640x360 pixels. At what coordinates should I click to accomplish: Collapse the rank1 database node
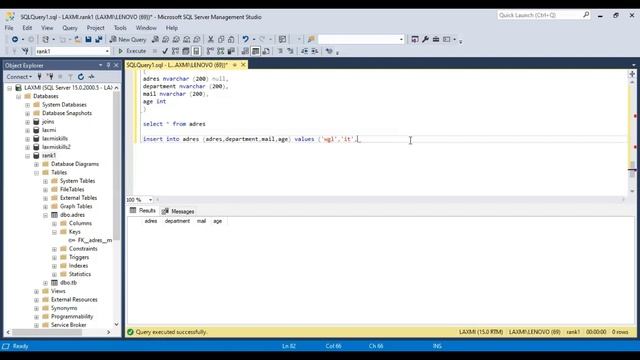[27, 156]
